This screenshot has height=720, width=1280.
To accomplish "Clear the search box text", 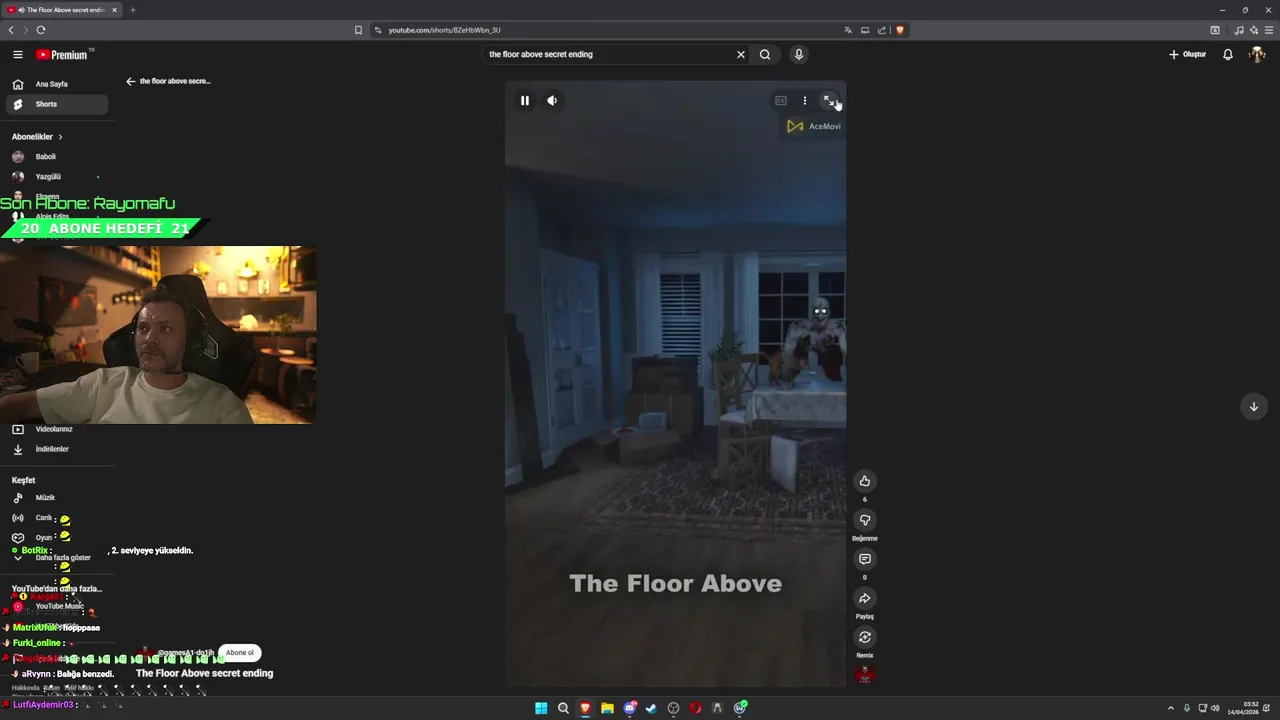I will coord(741,55).
